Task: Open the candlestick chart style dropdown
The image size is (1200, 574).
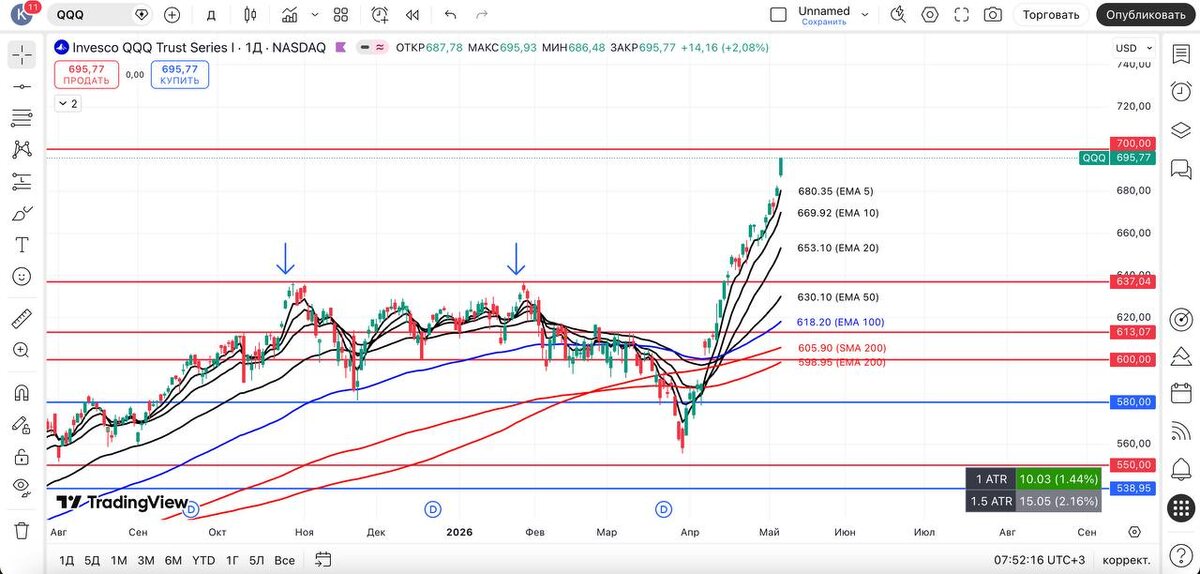Action: [x=250, y=15]
